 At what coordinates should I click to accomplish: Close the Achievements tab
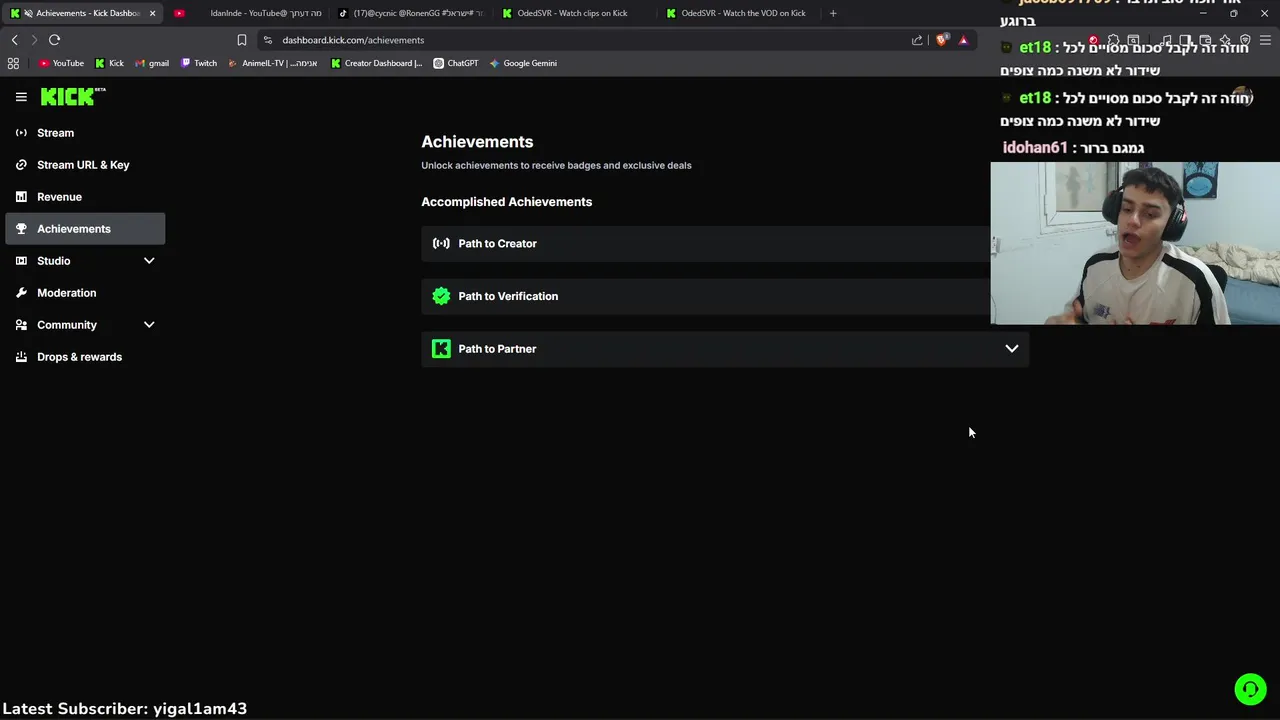152,13
